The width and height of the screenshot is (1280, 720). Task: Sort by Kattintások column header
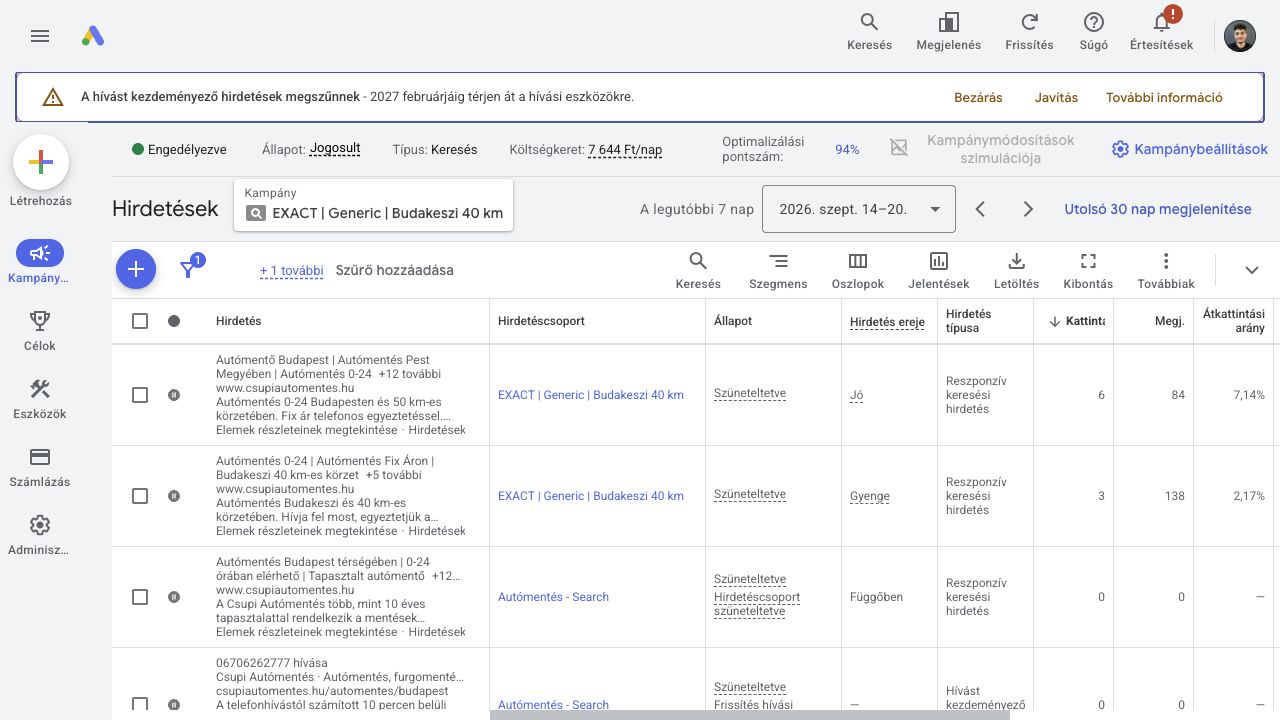(x=1075, y=321)
